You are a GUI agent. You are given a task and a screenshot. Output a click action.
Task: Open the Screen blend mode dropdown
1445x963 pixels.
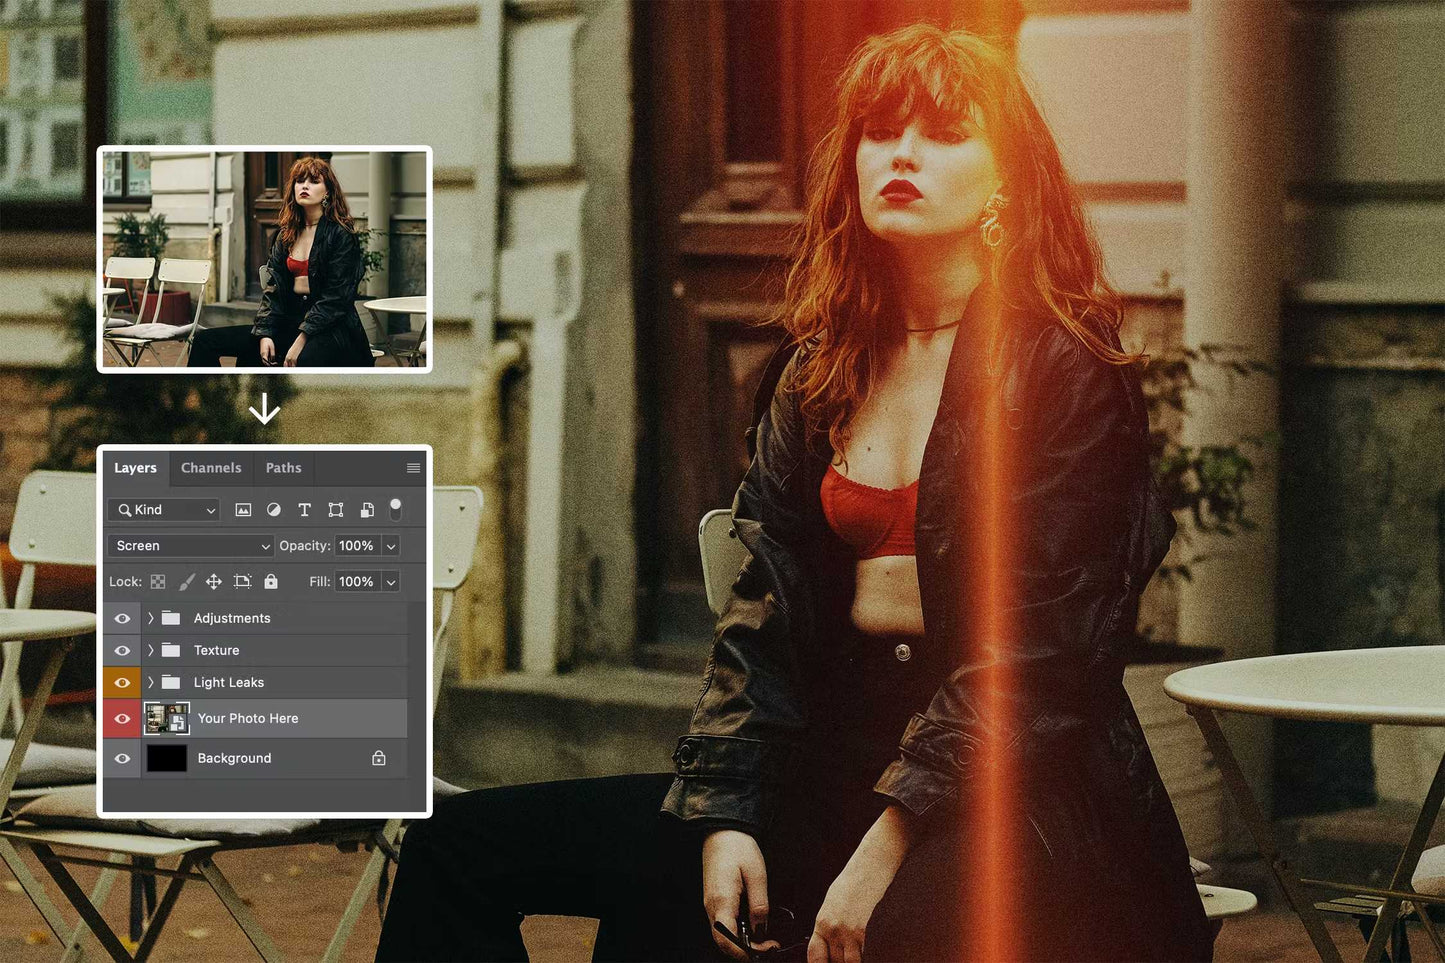coord(190,546)
